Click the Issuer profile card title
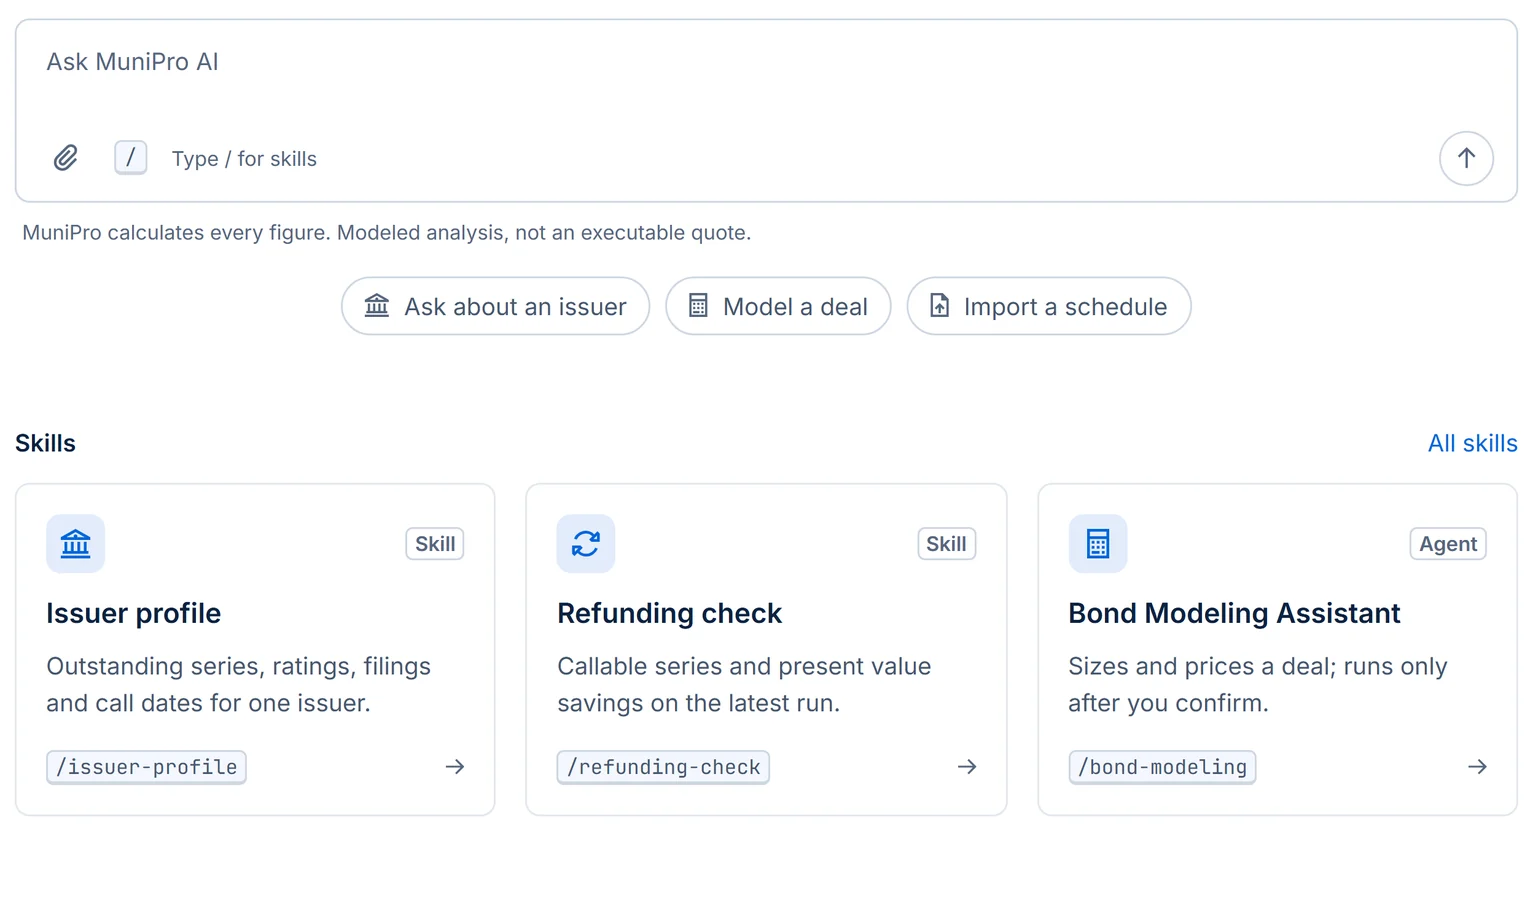The height and width of the screenshot is (903, 1533). 134,613
